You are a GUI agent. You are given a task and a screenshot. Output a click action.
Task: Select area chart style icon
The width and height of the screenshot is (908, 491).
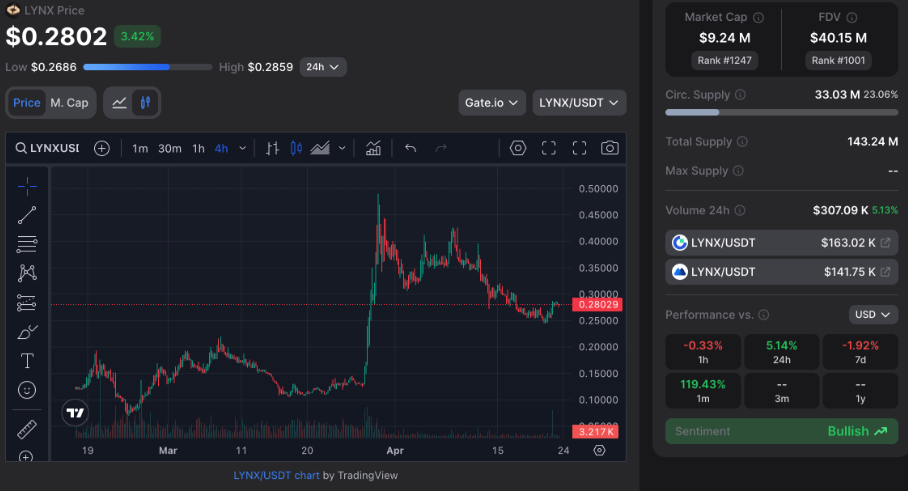click(320, 148)
